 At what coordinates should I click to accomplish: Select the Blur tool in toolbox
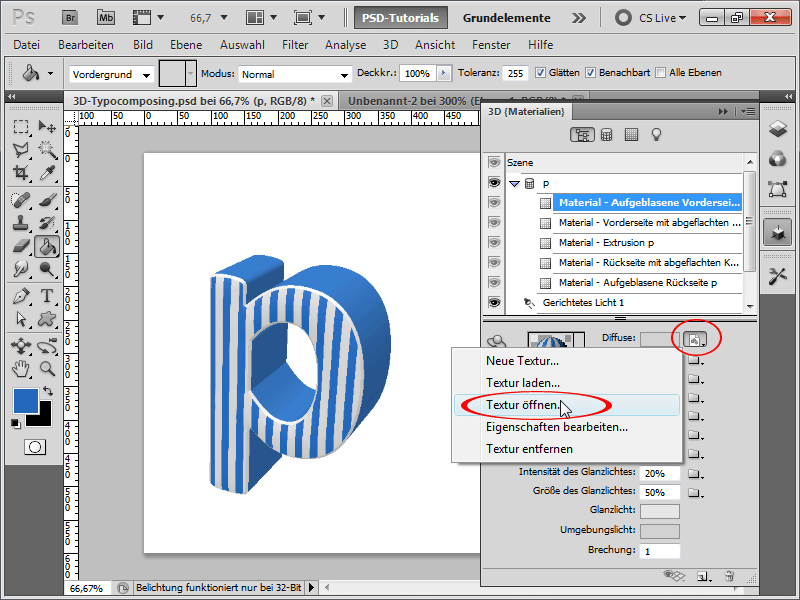click(x=21, y=269)
